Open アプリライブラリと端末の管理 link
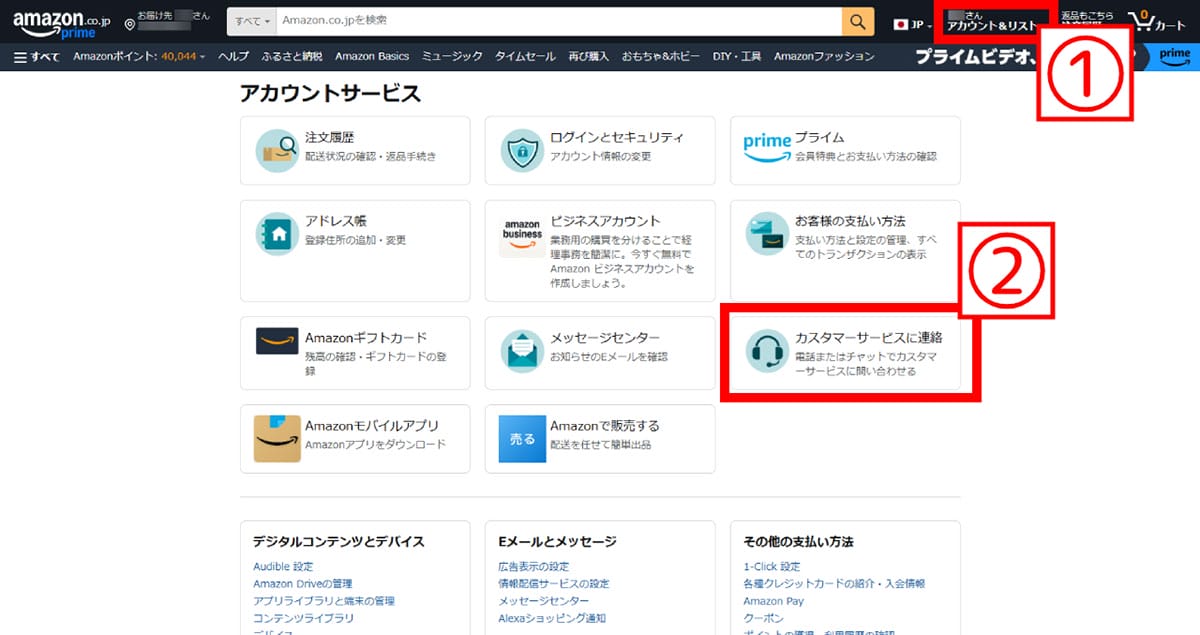 [x=324, y=601]
